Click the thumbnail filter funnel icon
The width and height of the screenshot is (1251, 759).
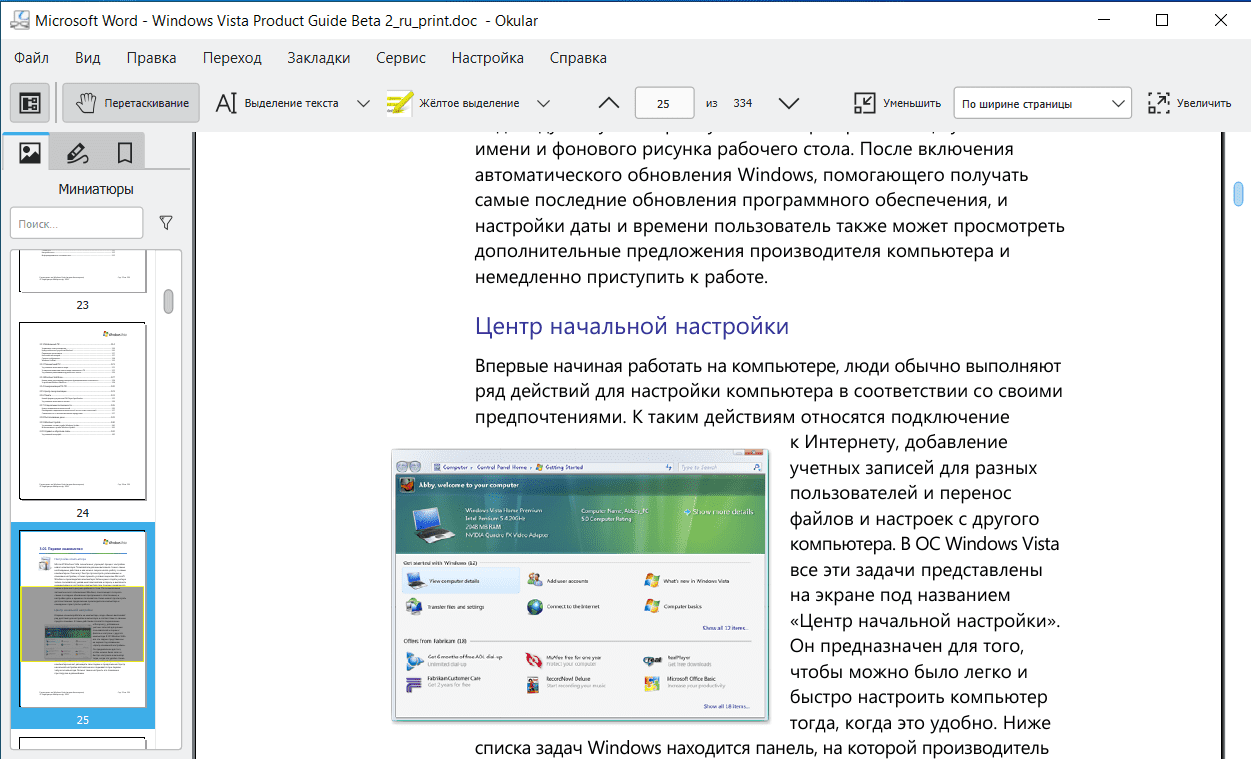(x=166, y=224)
